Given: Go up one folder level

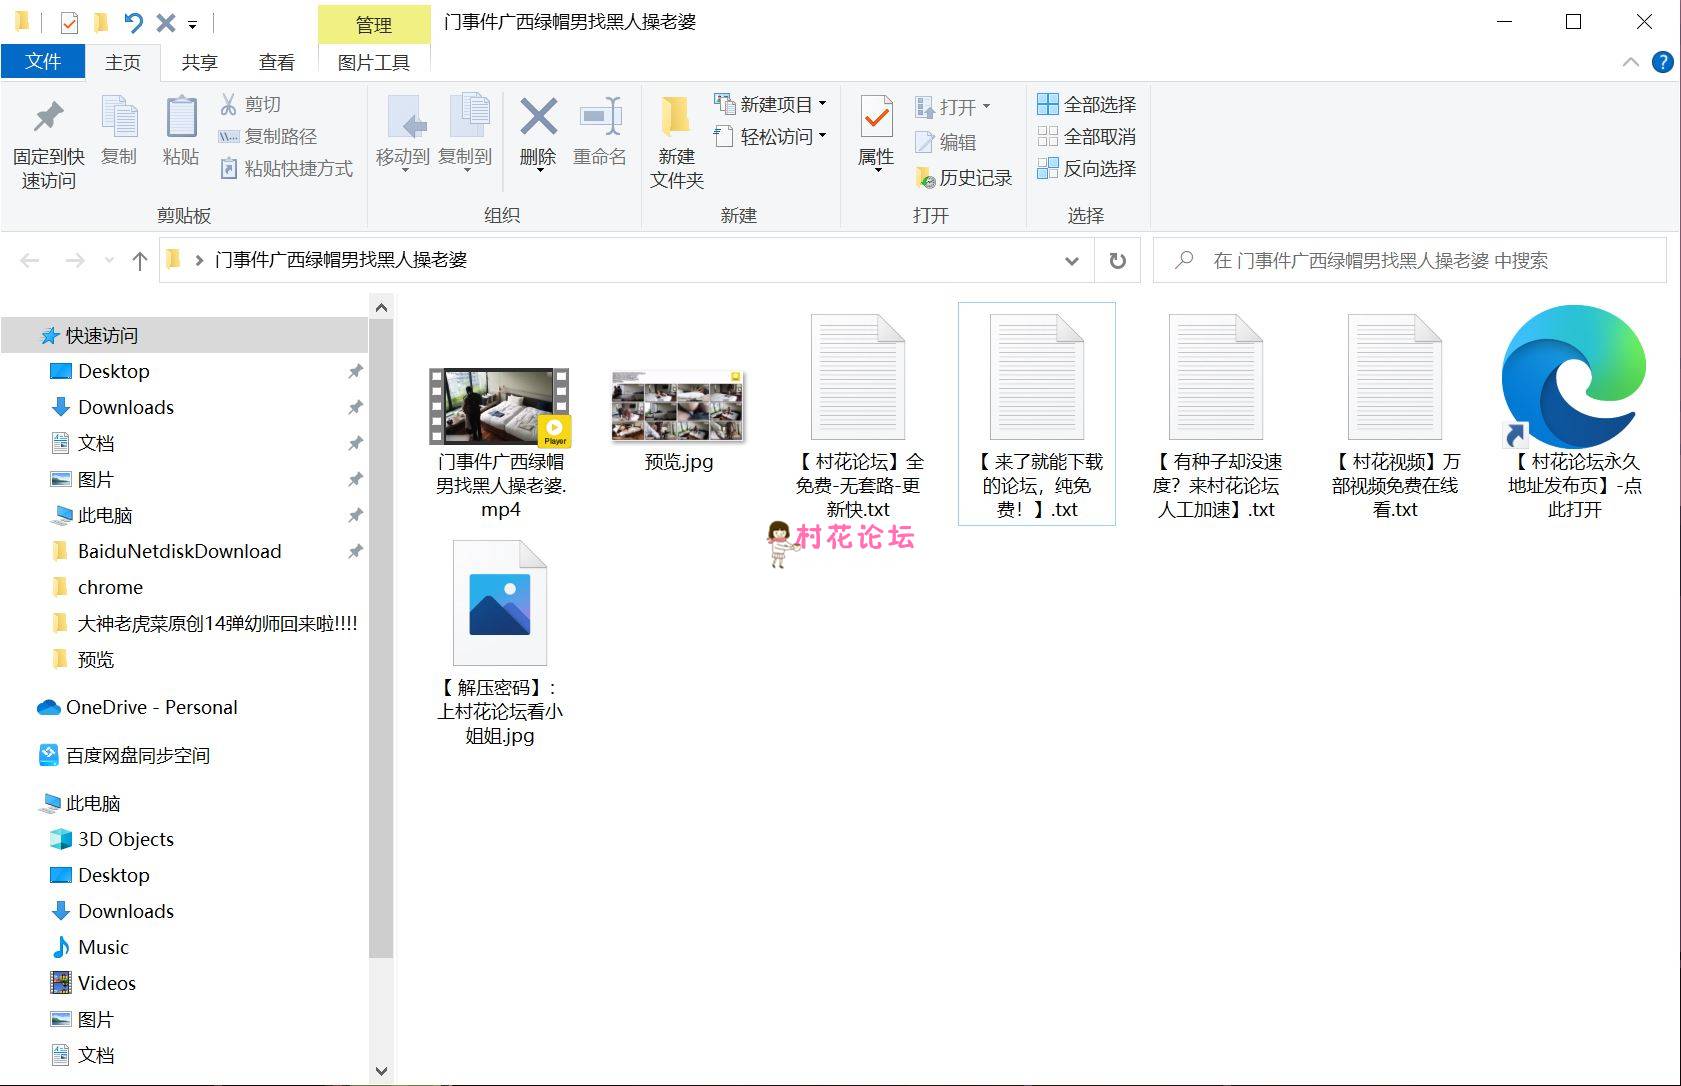Looking at the screenshot, I should 140,261.
